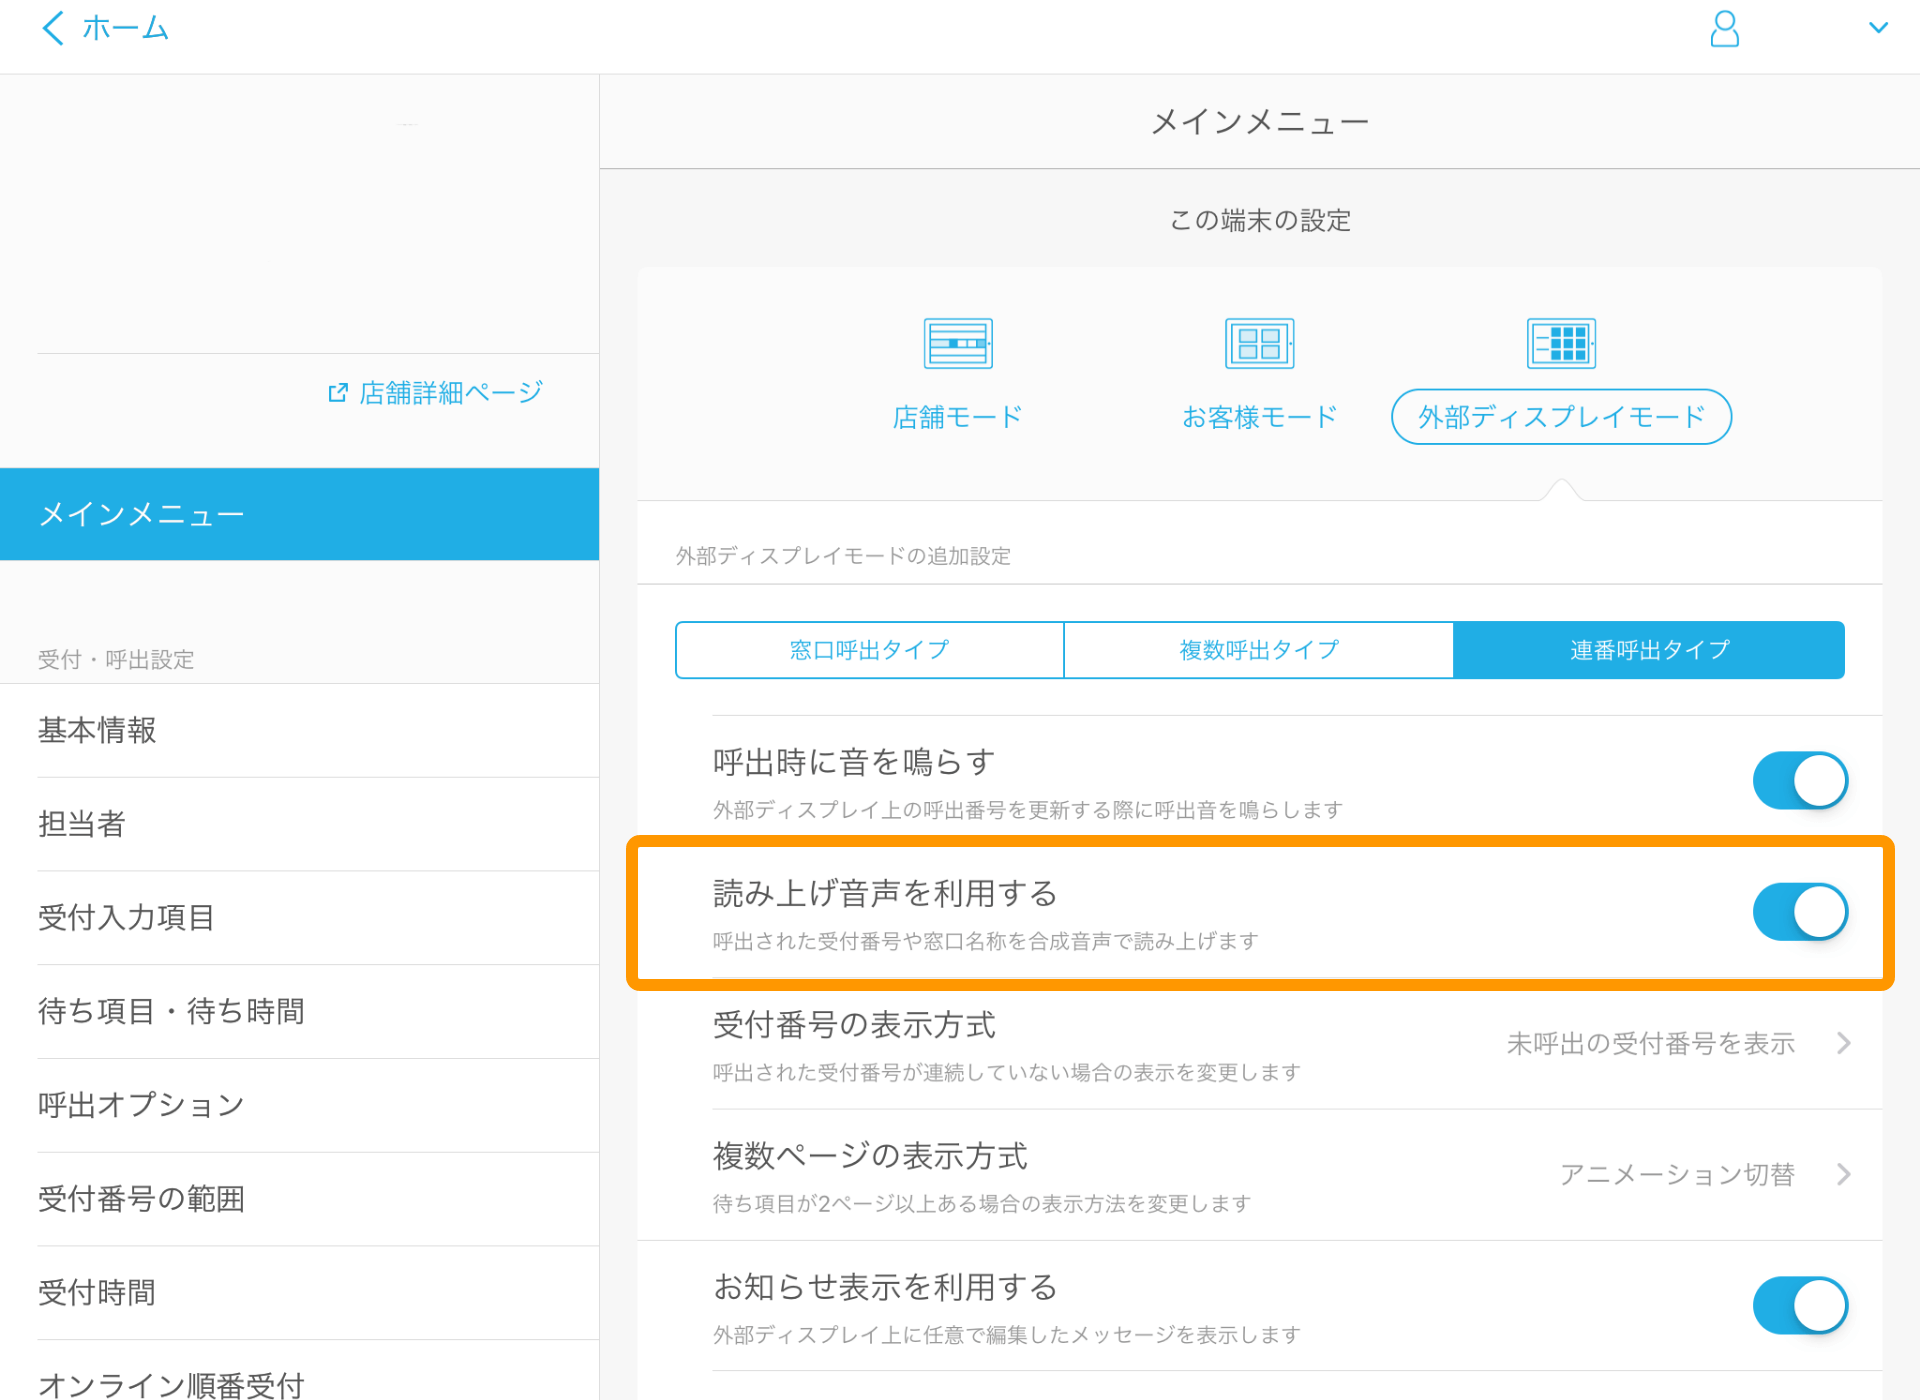Switch to 複数呼出タイプ tab
Viewport: 1920px width, 1400px height.
1258,650
